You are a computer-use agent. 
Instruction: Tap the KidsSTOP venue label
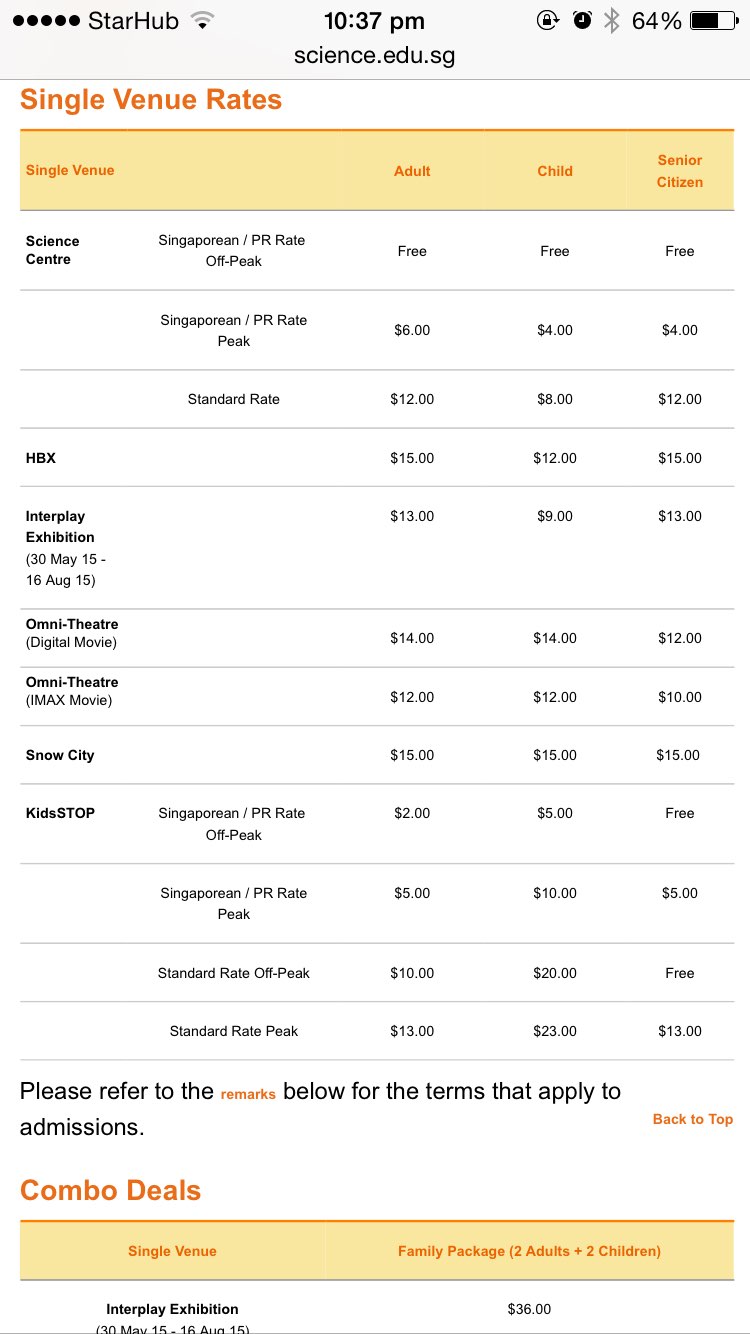tap(60, 813)
